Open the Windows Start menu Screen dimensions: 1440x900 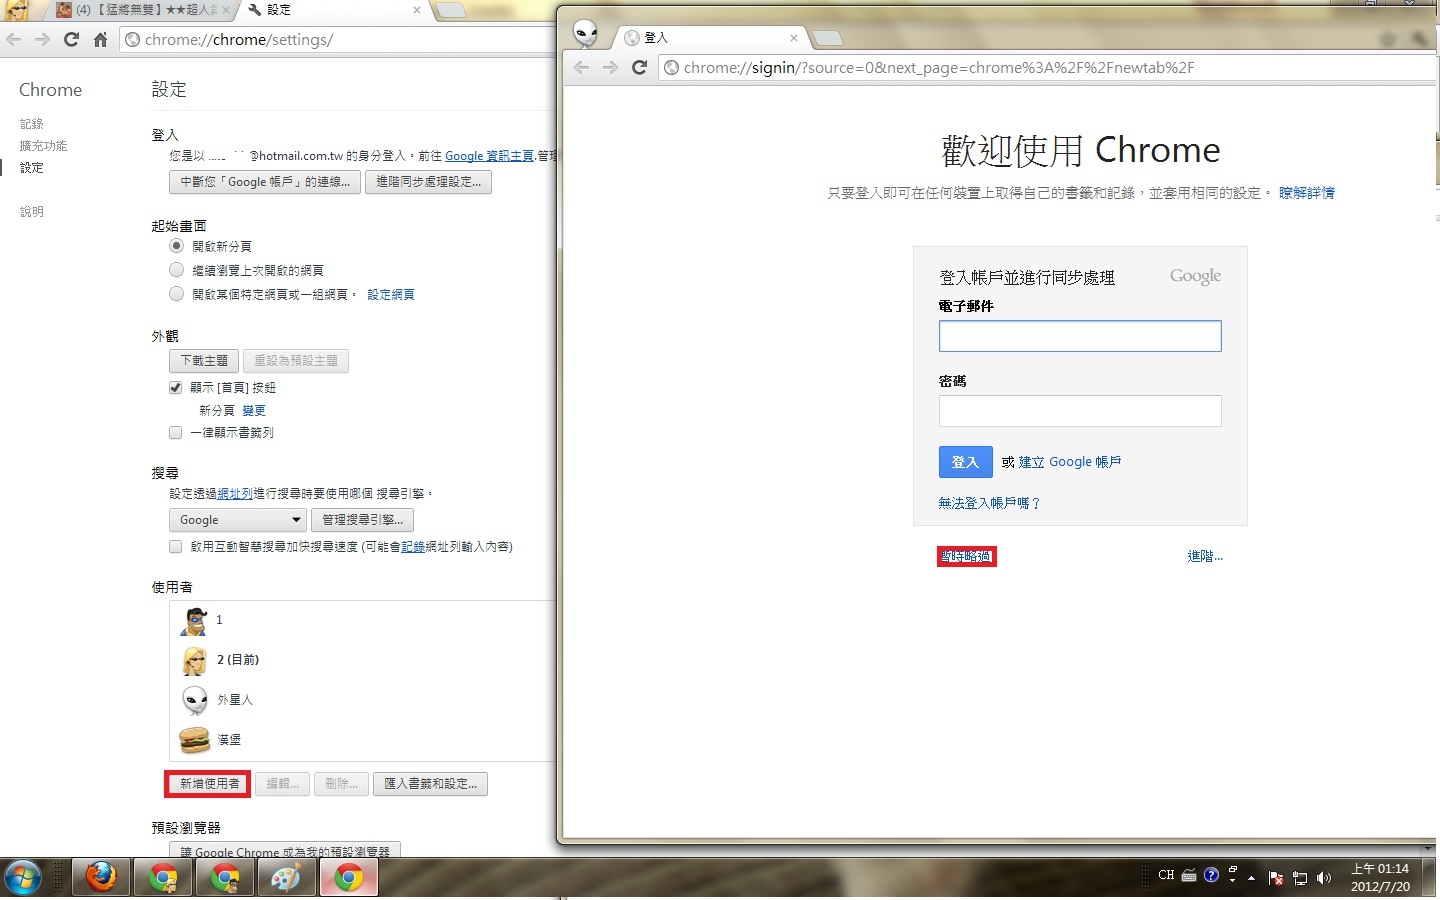click(22, 877)
